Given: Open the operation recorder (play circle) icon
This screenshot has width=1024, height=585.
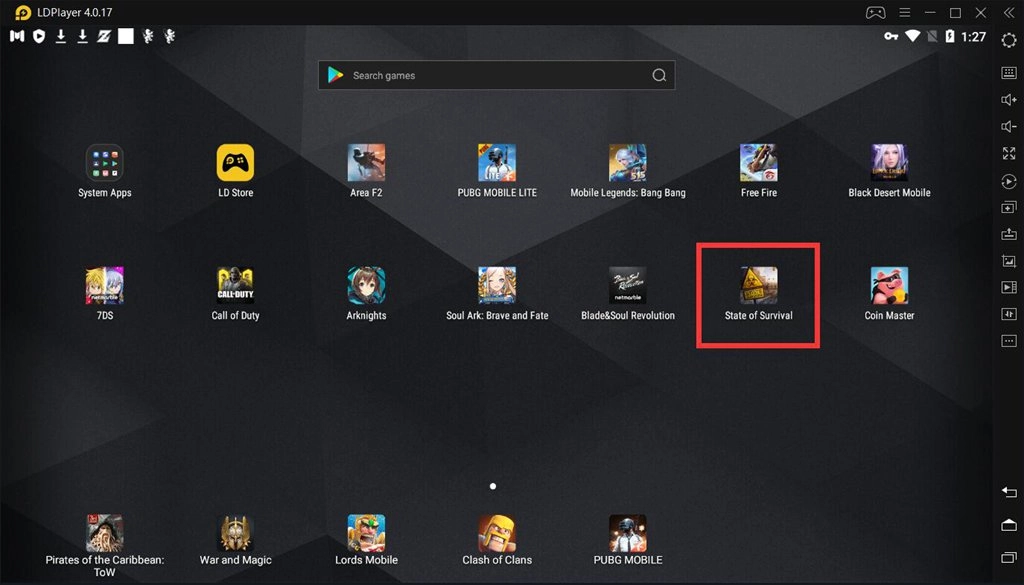Looking at the screenshot, I should click(1009, 181).
